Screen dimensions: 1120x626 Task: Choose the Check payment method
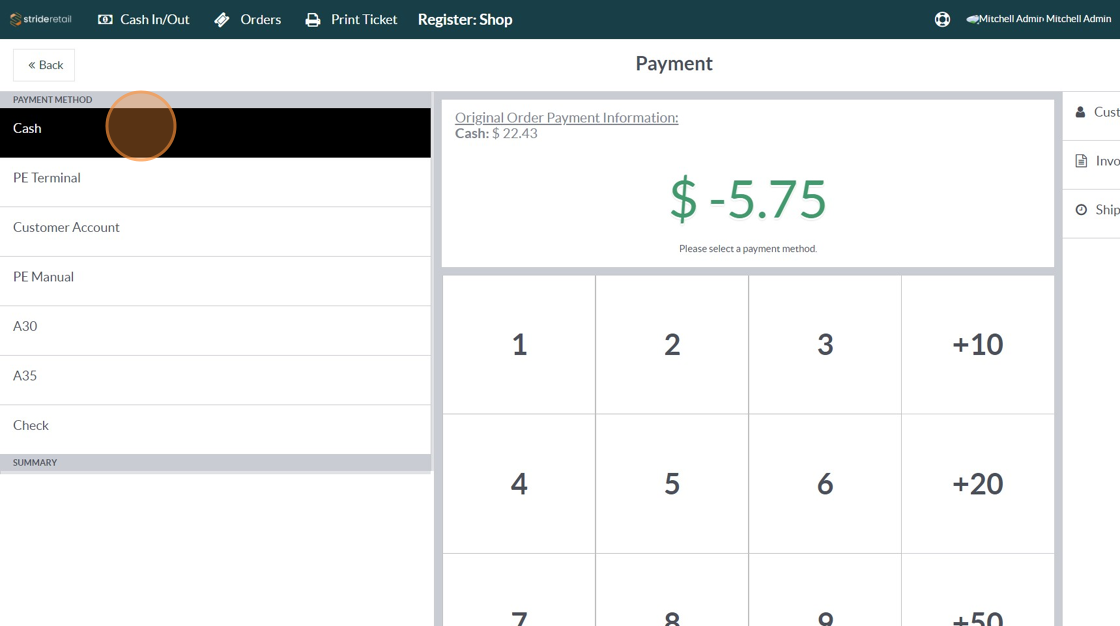pyautogui.click(x=215, y=429)
